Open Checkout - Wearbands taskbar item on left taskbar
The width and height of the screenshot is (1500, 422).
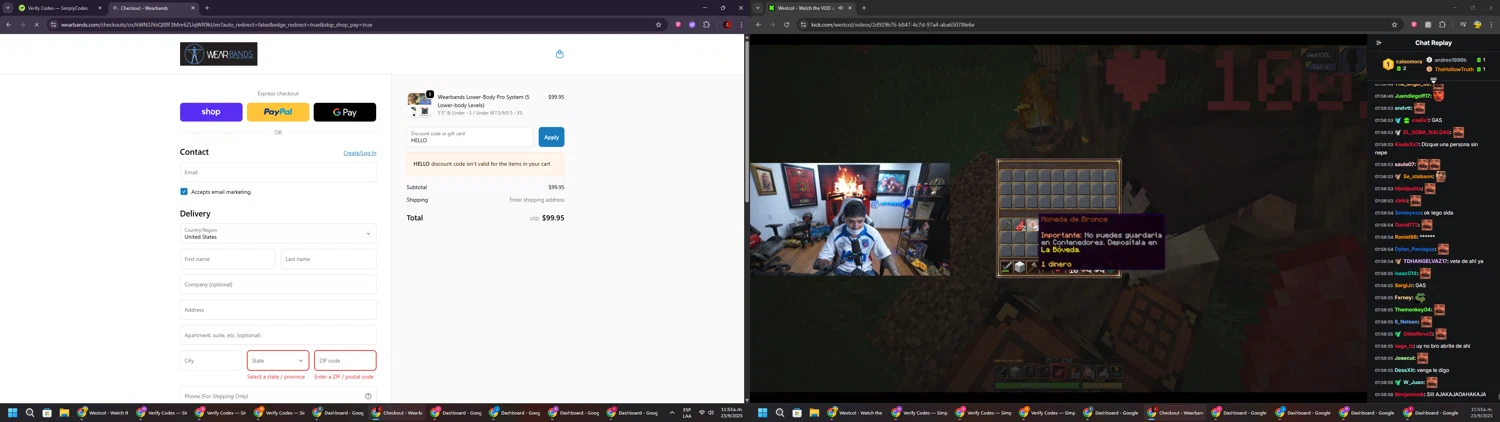[x=398, y=412]
